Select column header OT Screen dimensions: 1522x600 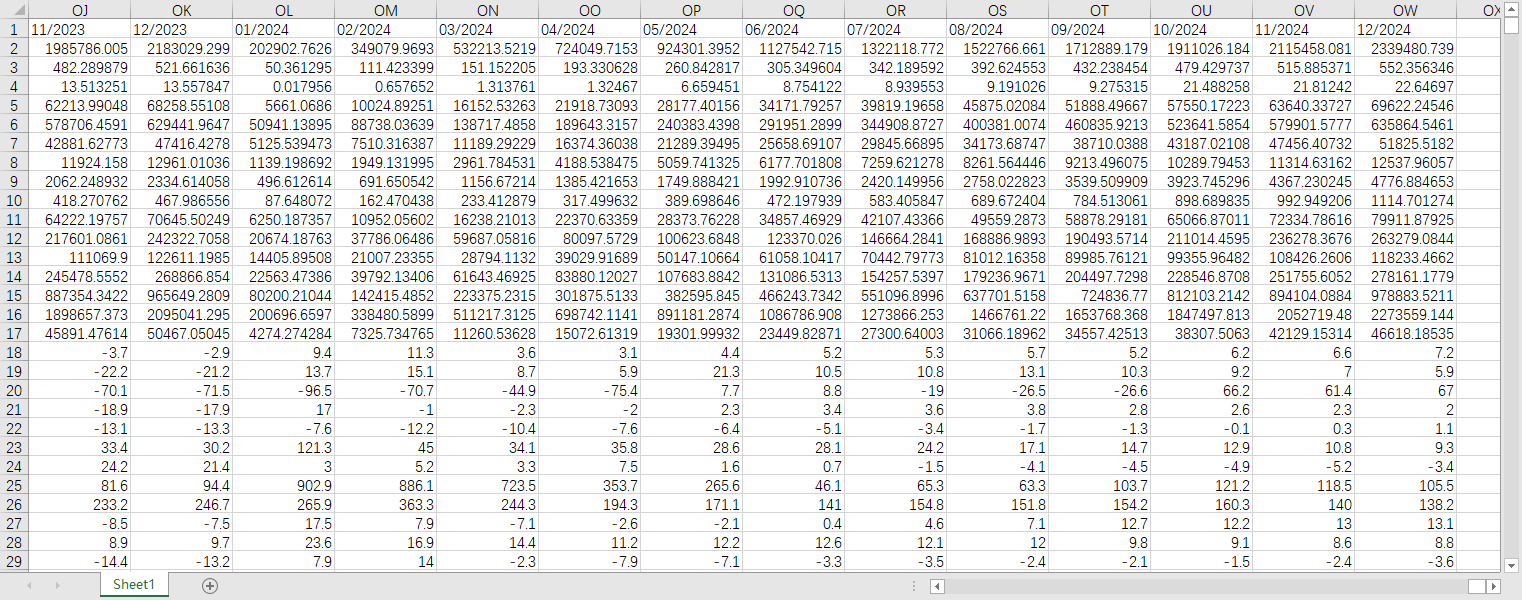click(x=1099, y=10)
